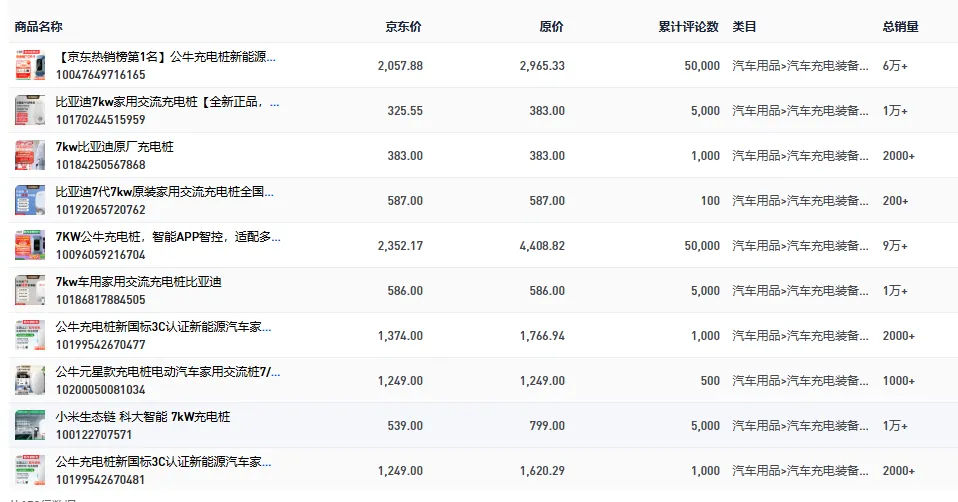Select the 587.00 京东价 cell
The image size is (958, 502).
coord(405,201)
